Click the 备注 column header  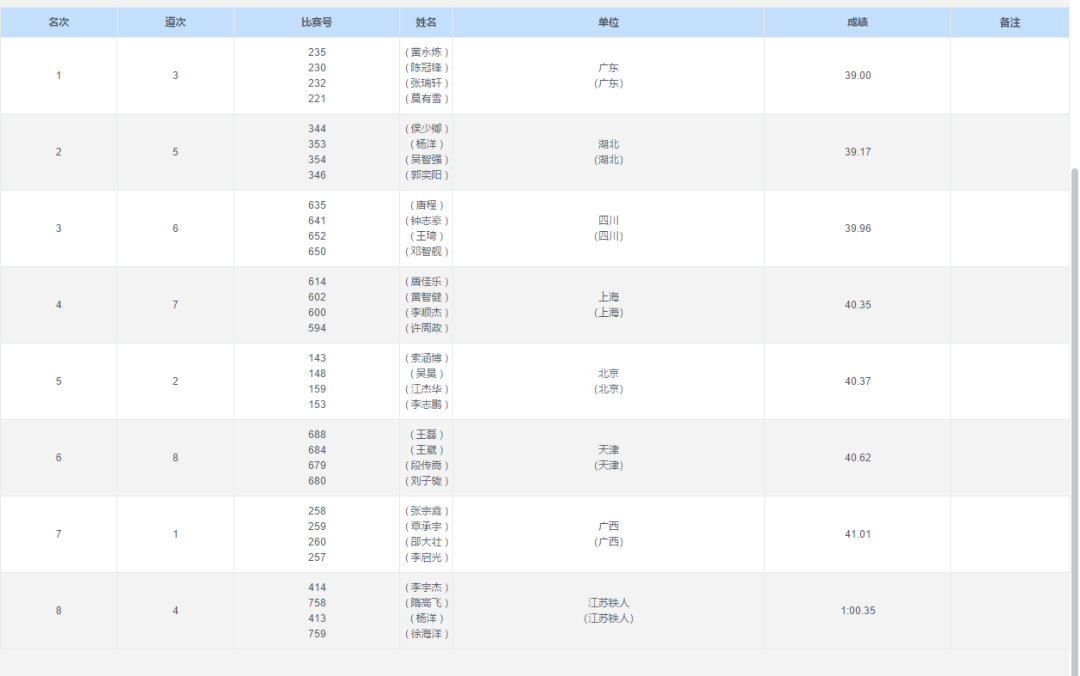point(1009,22)
